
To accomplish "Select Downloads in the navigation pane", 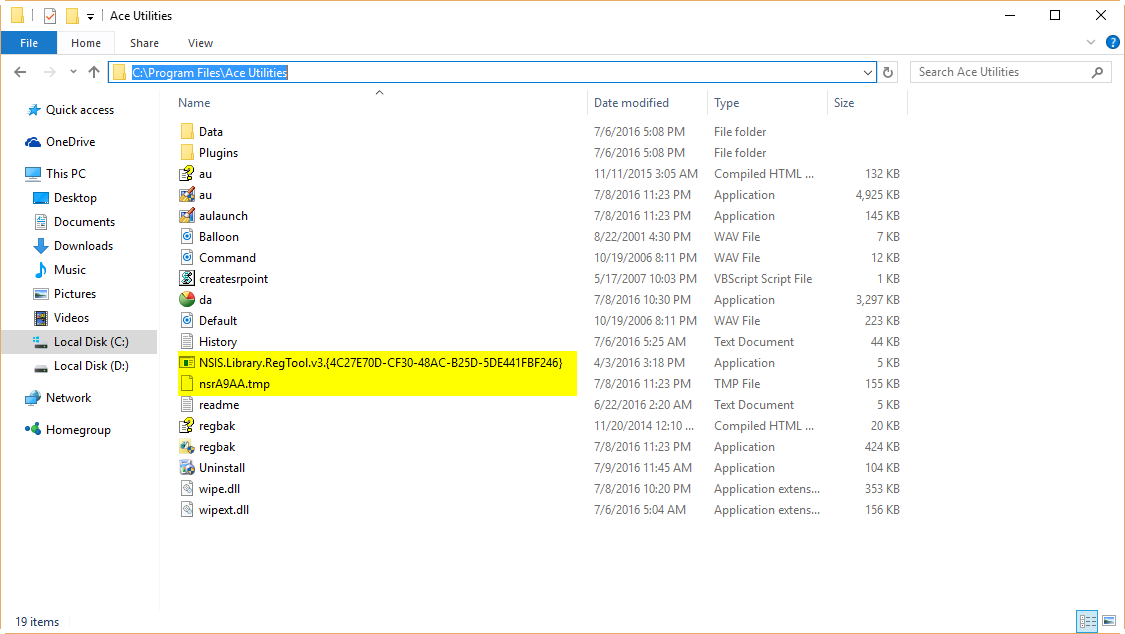I will pos(83,246).
